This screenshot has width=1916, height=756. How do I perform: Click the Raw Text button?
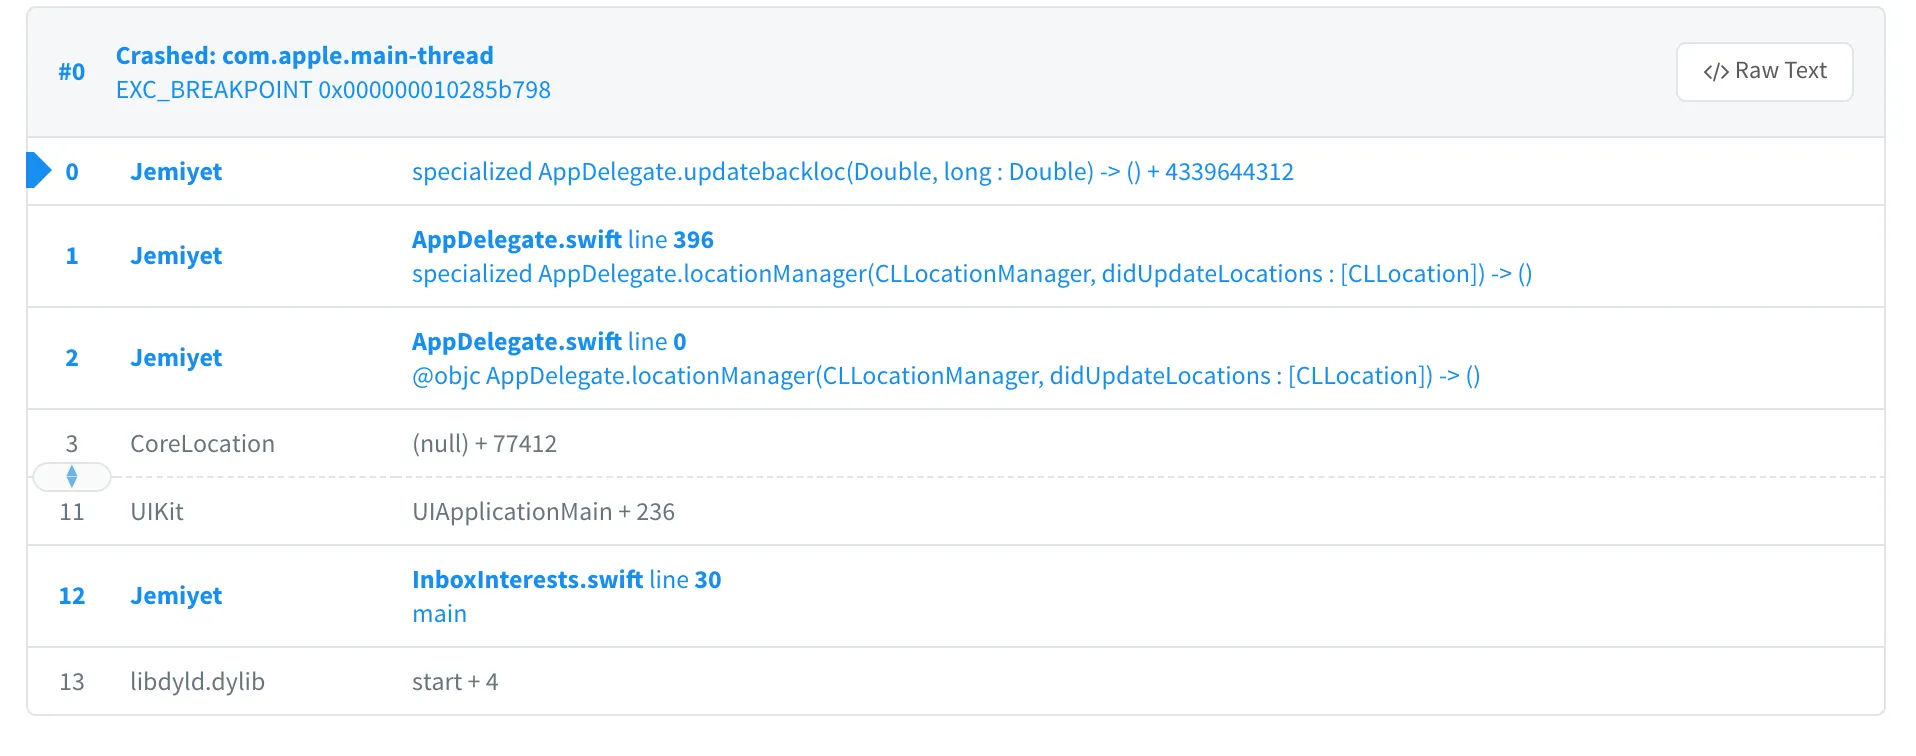pyautogui.click(x=1764, y=71)
